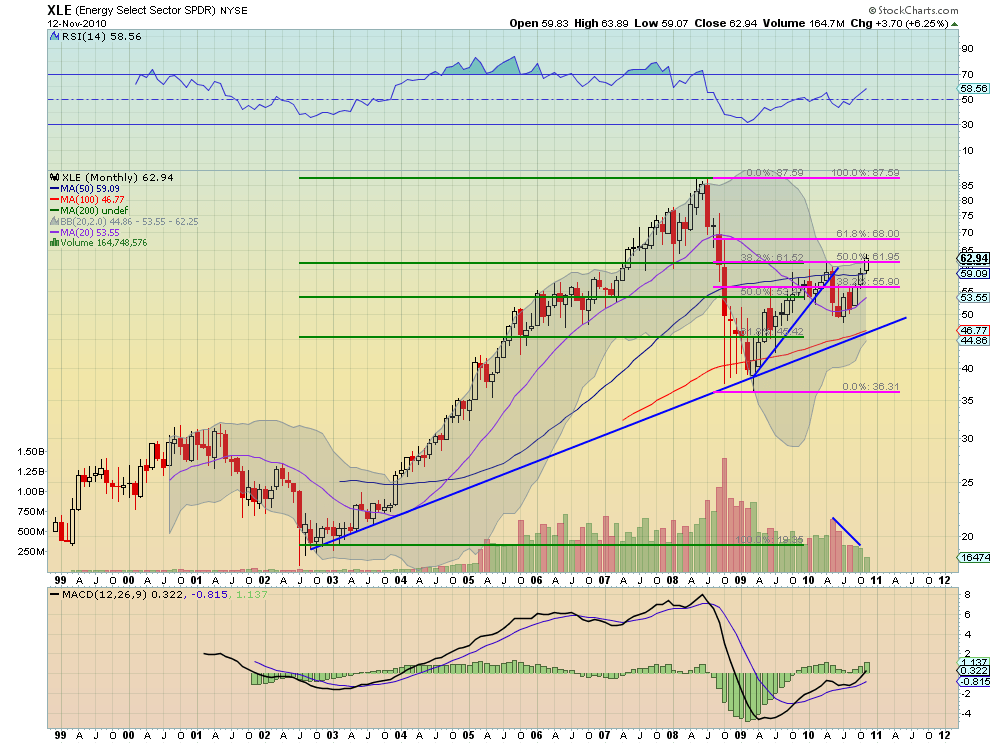Click the High 63.89 value
This screenshot has width=990, height=744.
click(601, 23)
